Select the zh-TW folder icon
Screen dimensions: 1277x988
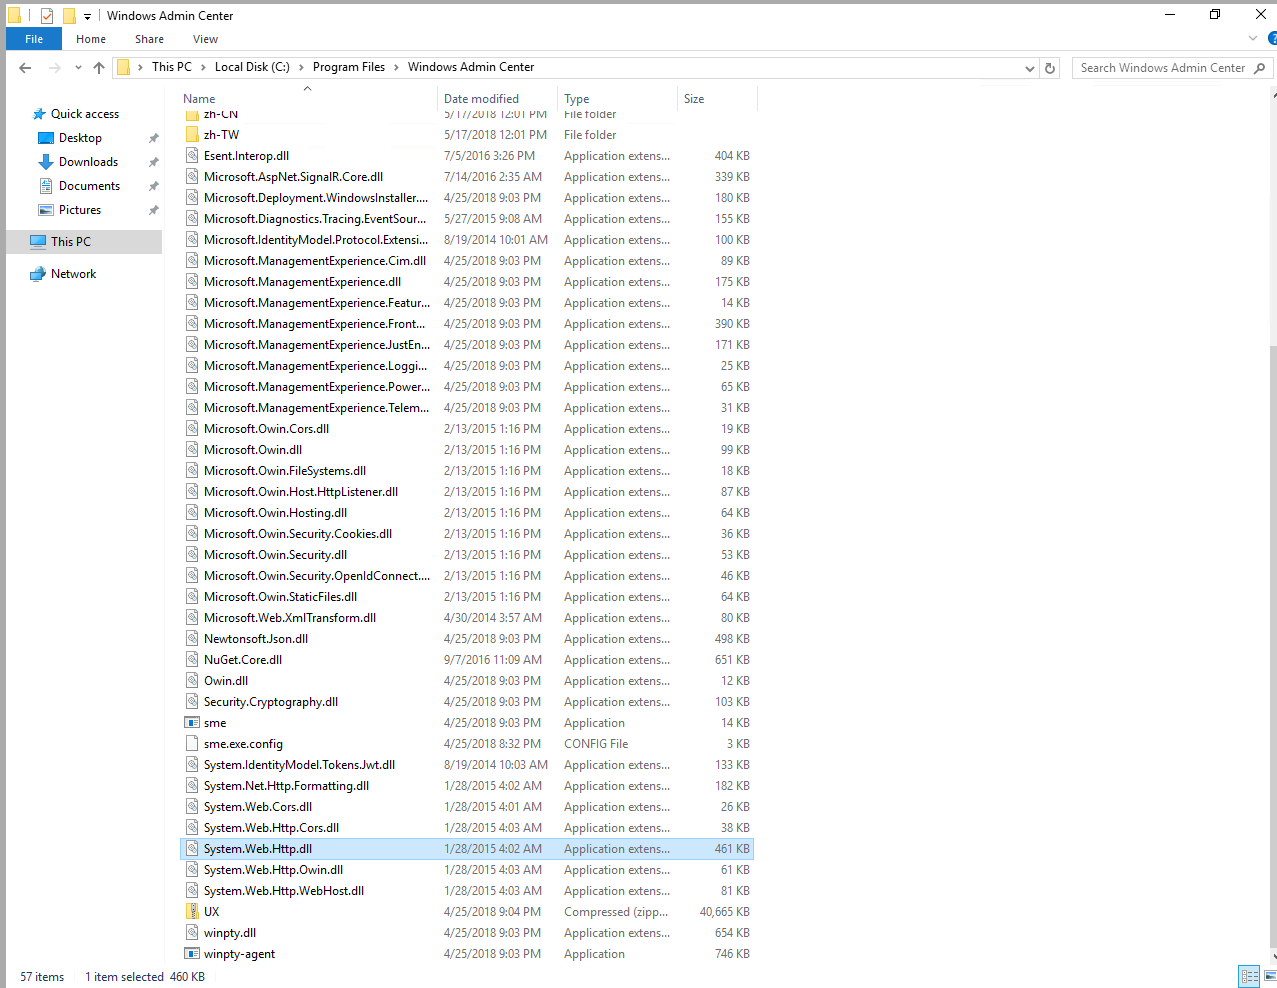[x=192, y=135]
